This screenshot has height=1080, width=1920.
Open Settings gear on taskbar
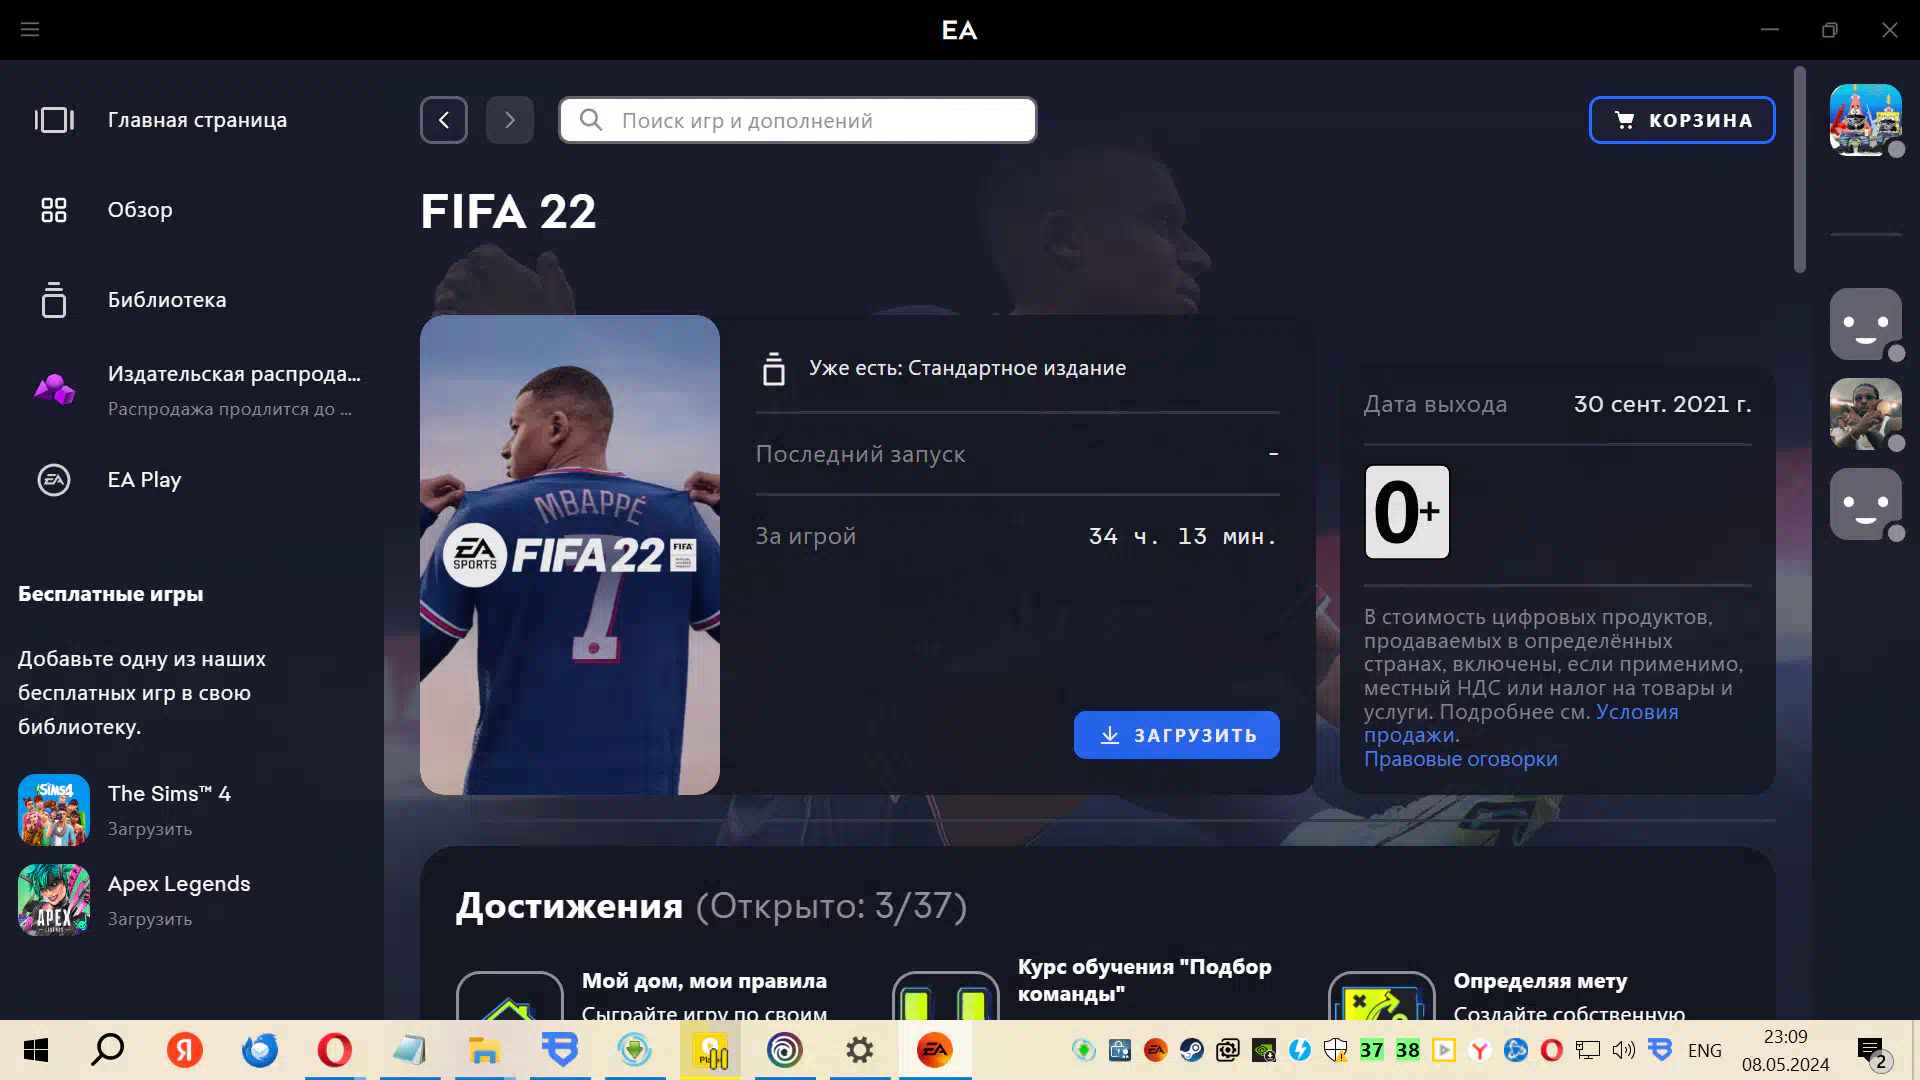[860, 1050]
